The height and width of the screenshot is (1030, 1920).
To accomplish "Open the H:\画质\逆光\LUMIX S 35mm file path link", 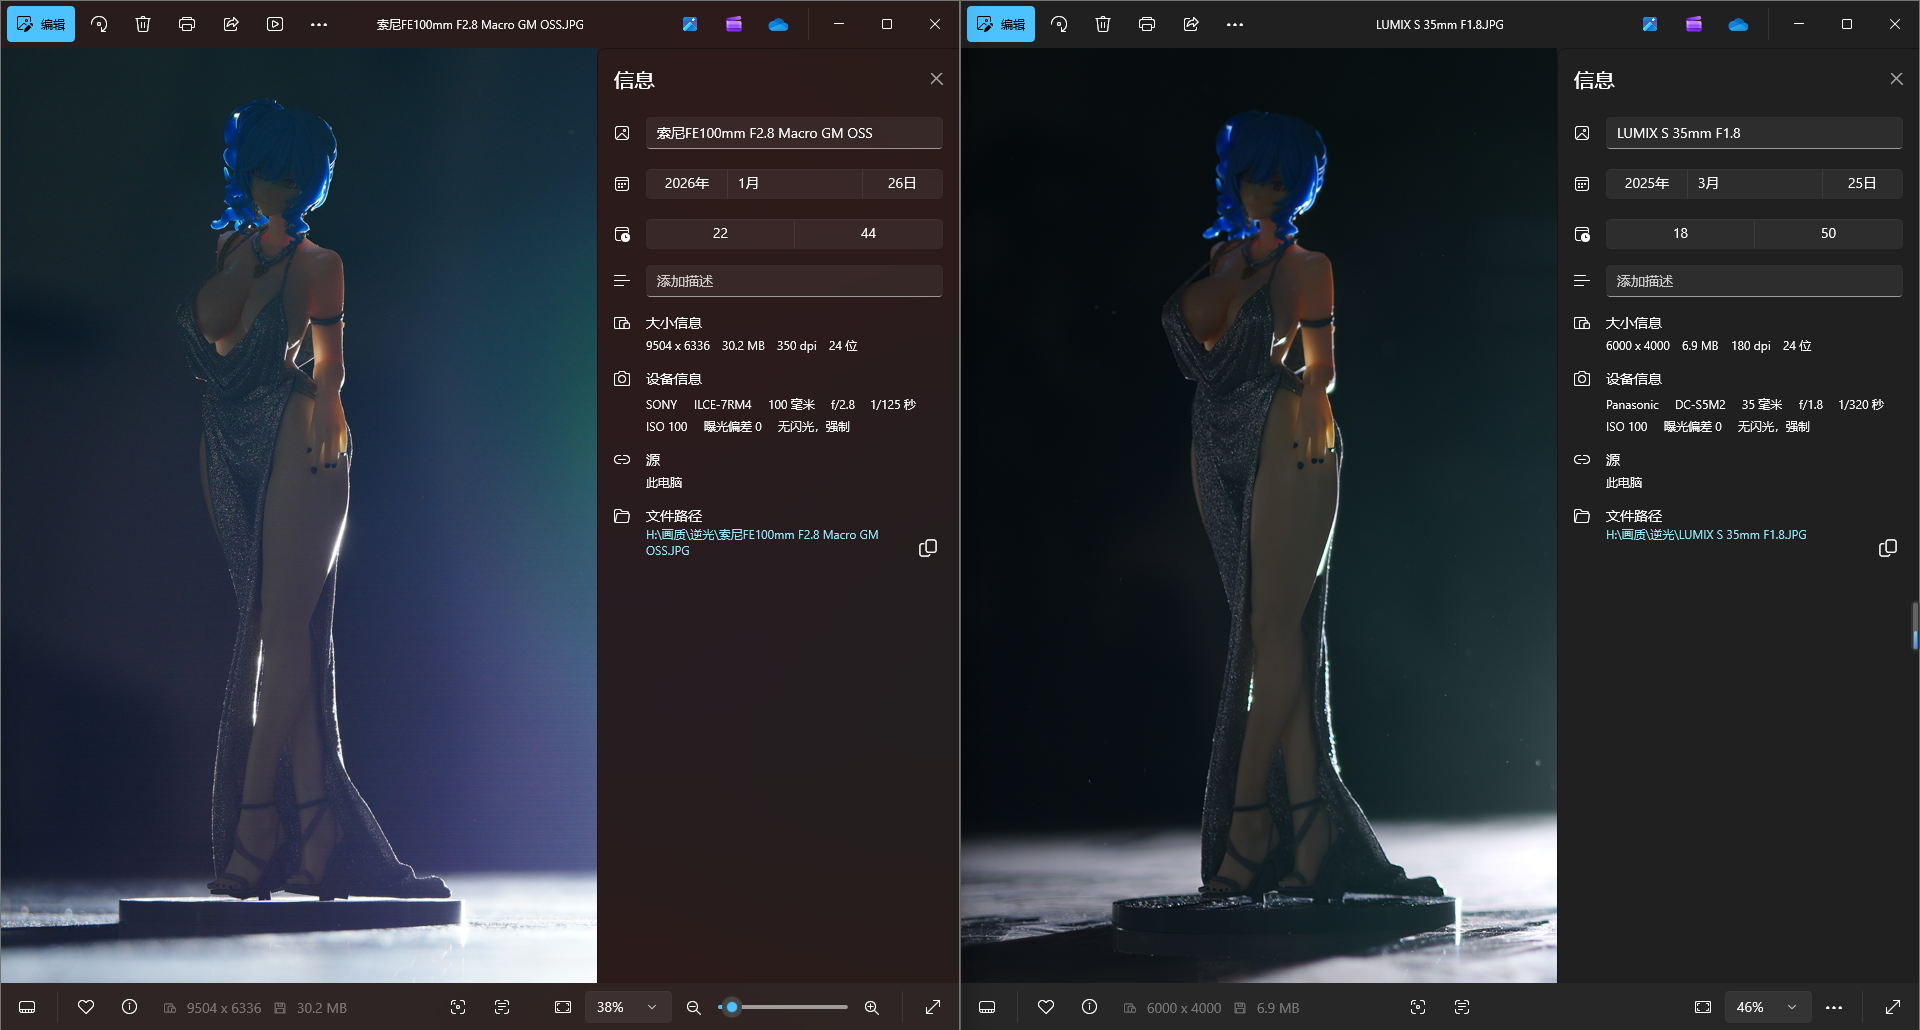I will pyautogui.click(x=1705, y=535).
